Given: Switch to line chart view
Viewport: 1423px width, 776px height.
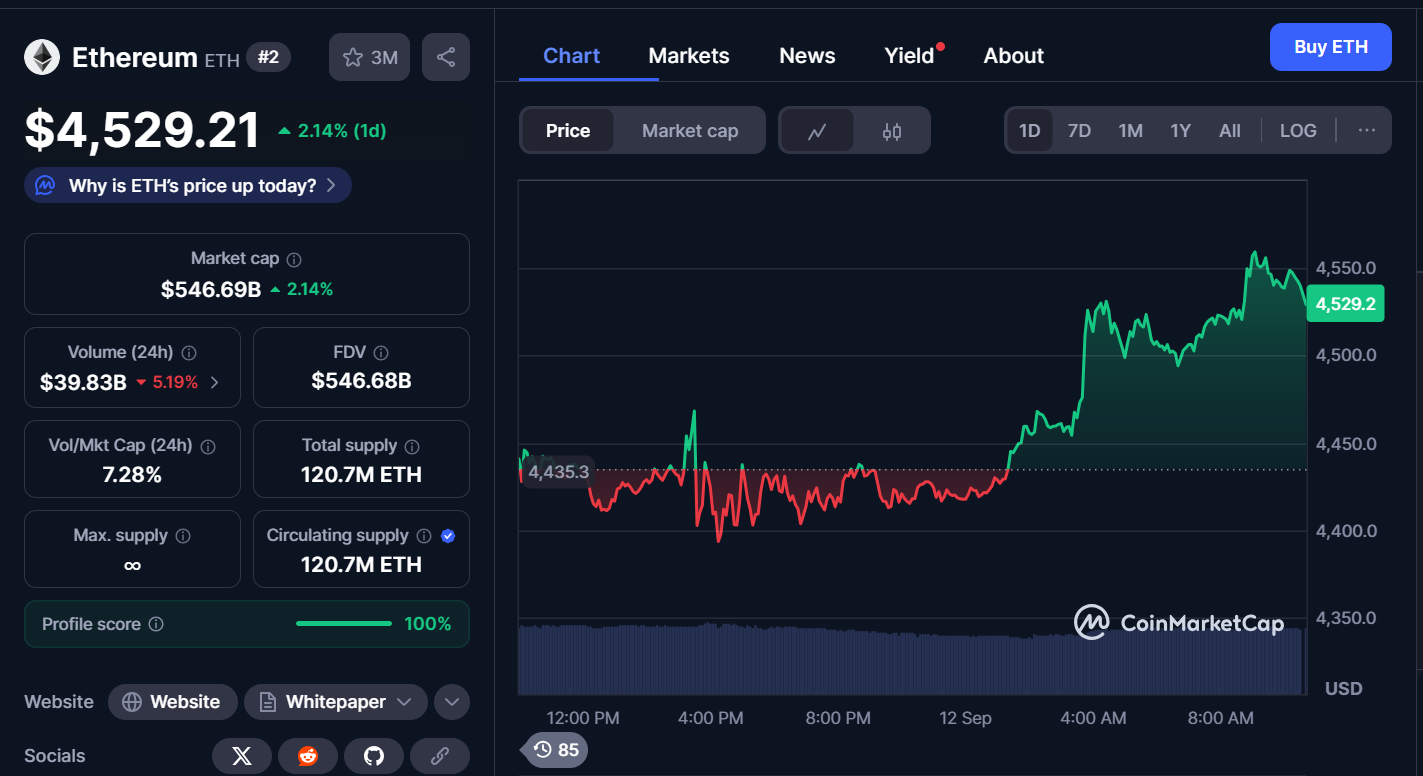Looking at the screenshot, I should click(x=817, y=131).
